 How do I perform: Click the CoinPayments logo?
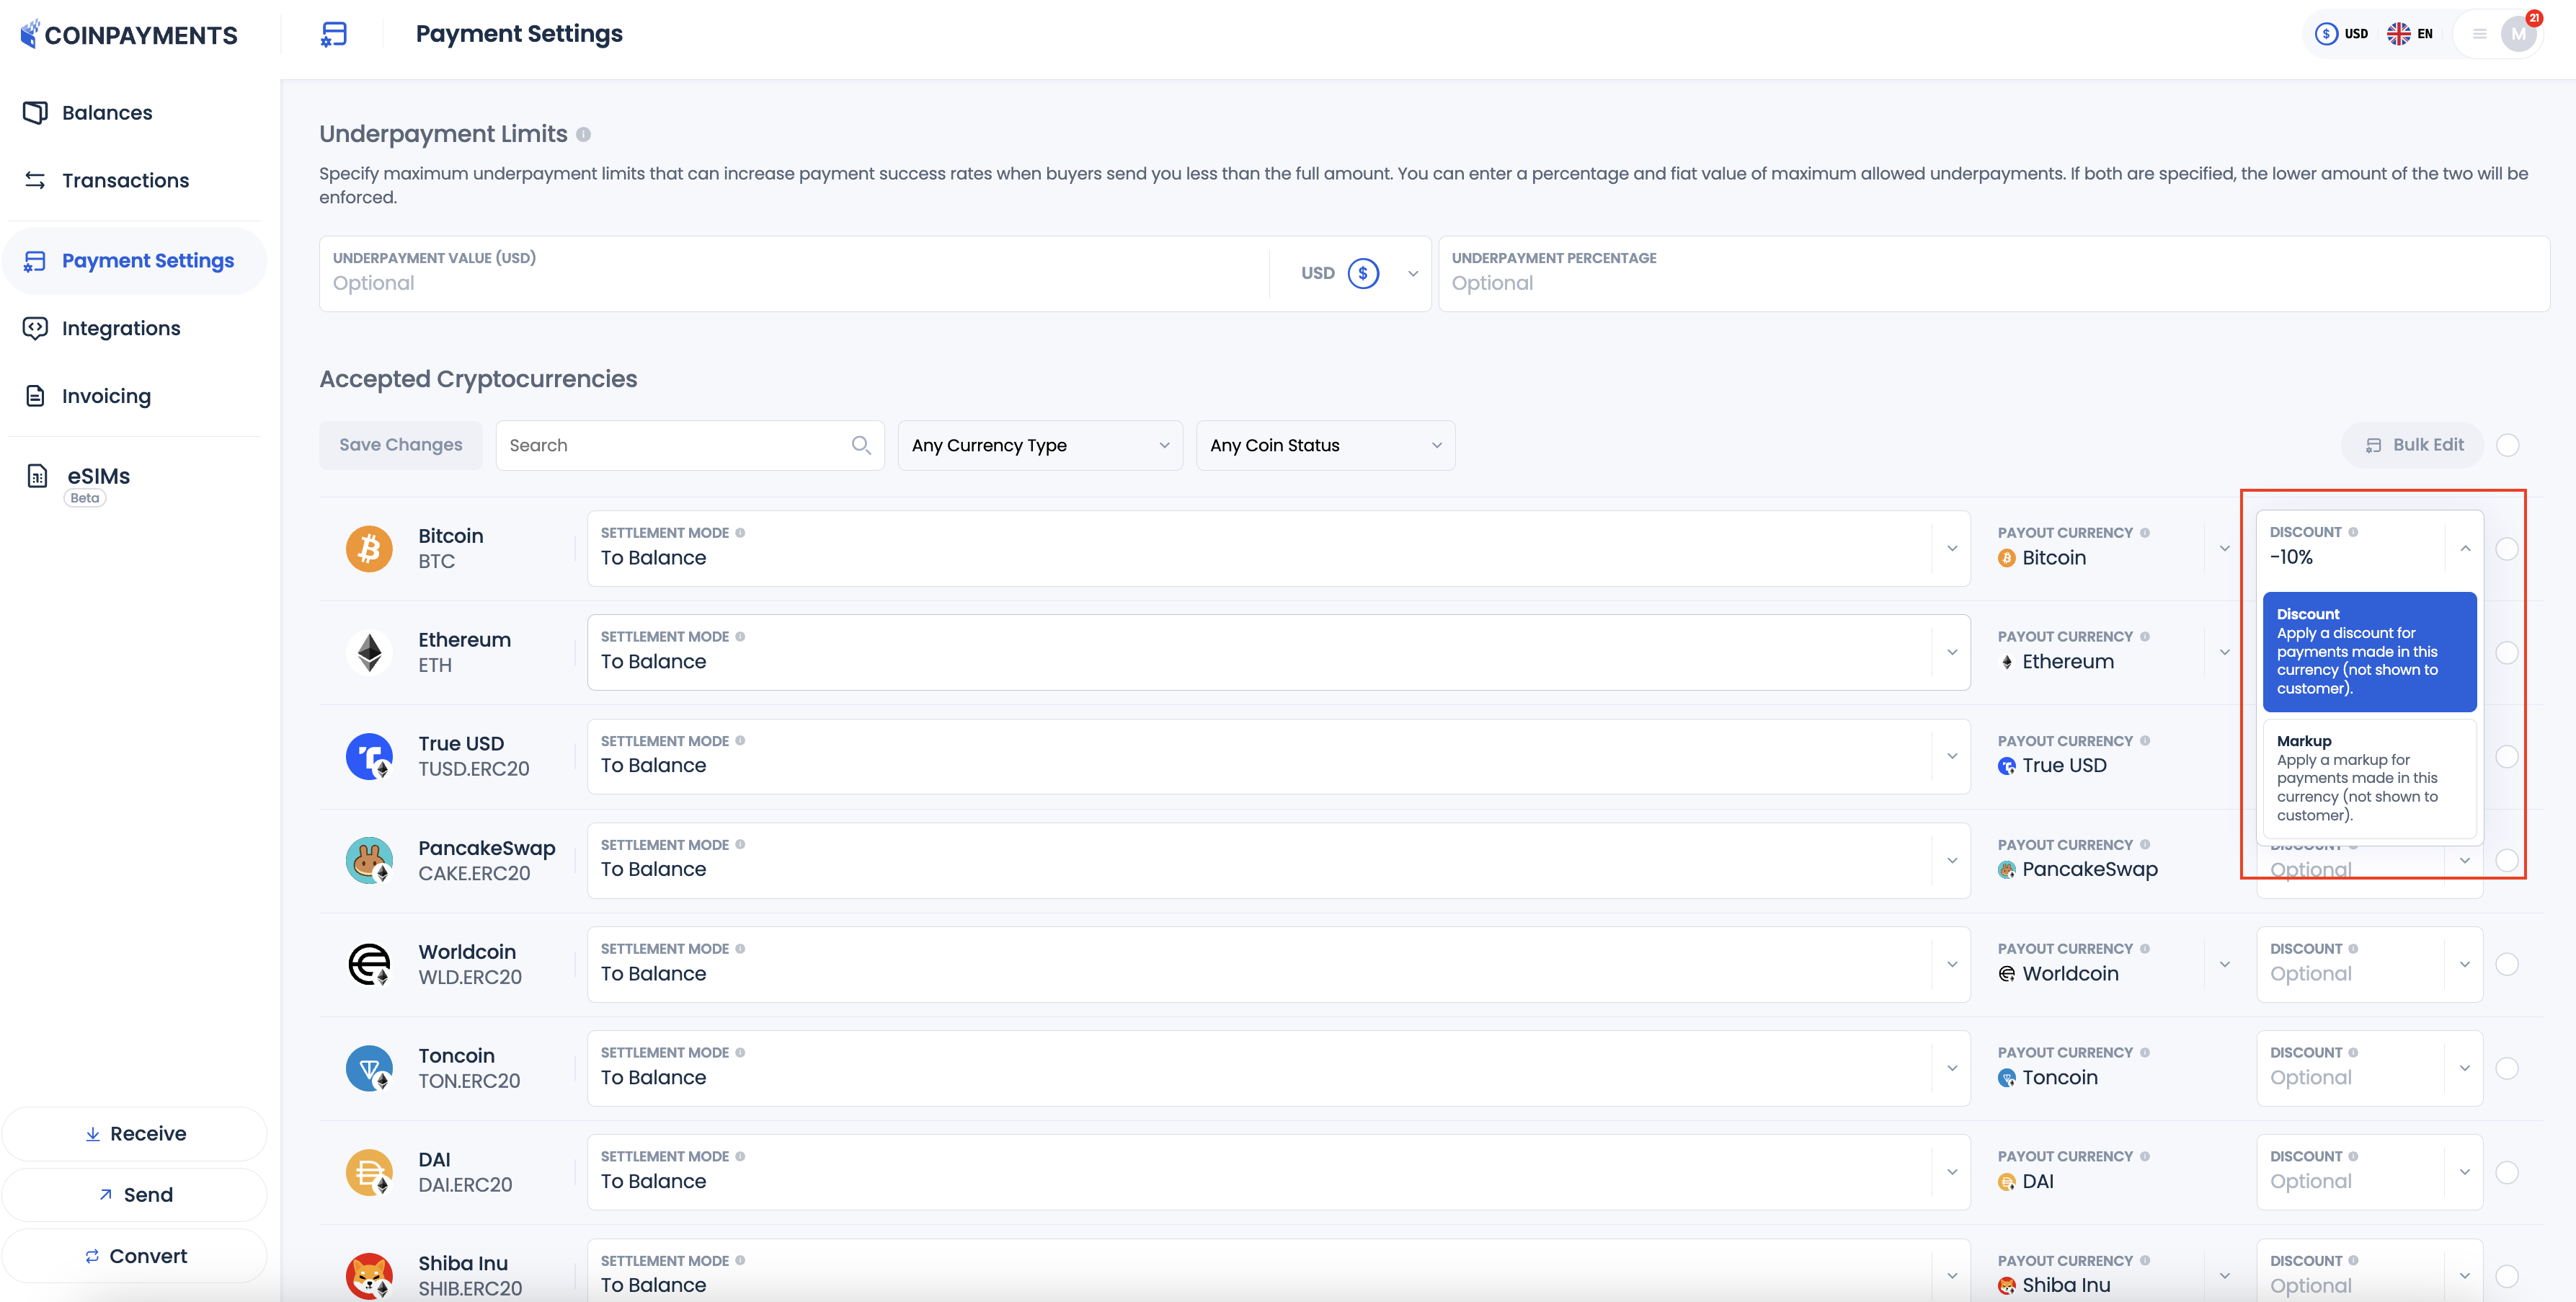(x=129, y=35)
